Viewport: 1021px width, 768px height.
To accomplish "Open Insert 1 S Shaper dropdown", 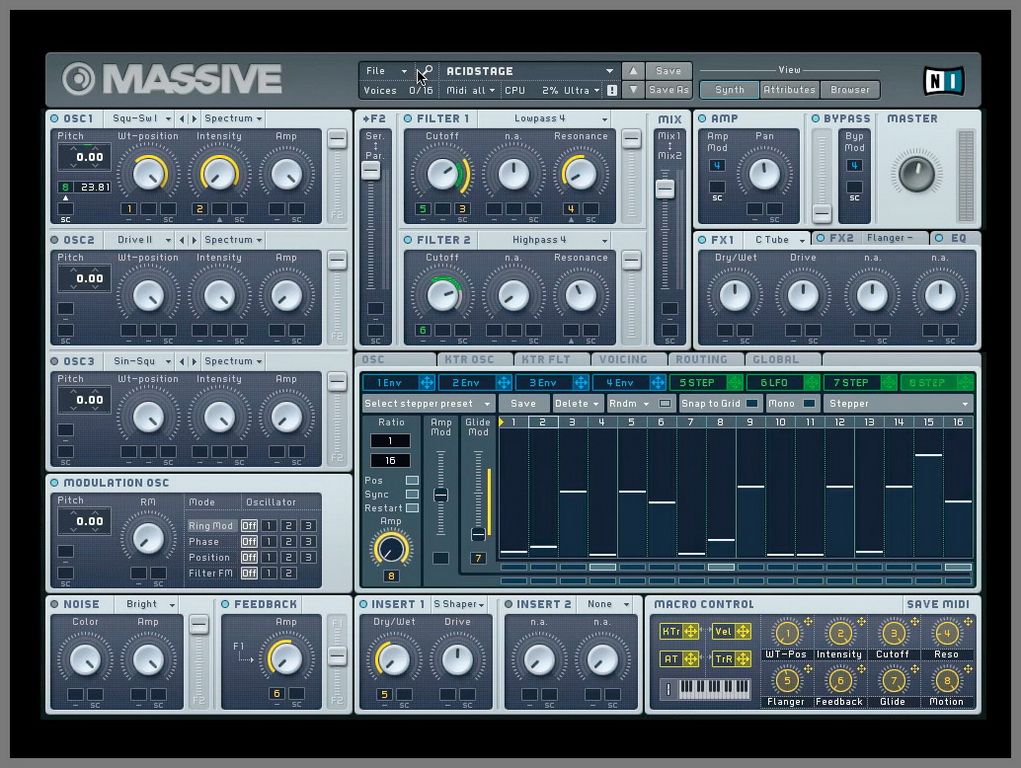I will point(459,604).
